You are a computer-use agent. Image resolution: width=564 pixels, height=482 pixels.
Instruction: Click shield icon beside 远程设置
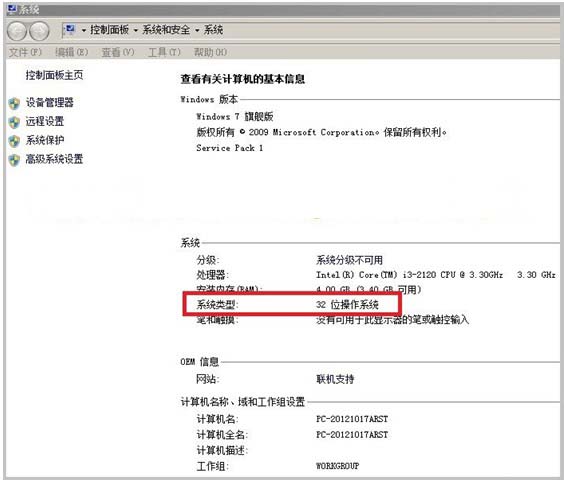(14, 122)
